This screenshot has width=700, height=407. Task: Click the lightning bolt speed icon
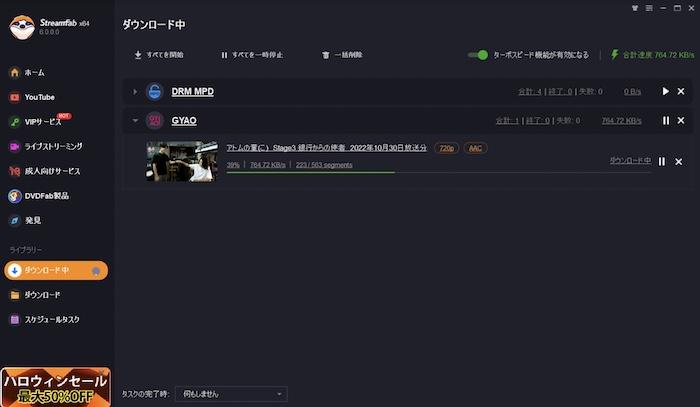click(x=615, y=54)
